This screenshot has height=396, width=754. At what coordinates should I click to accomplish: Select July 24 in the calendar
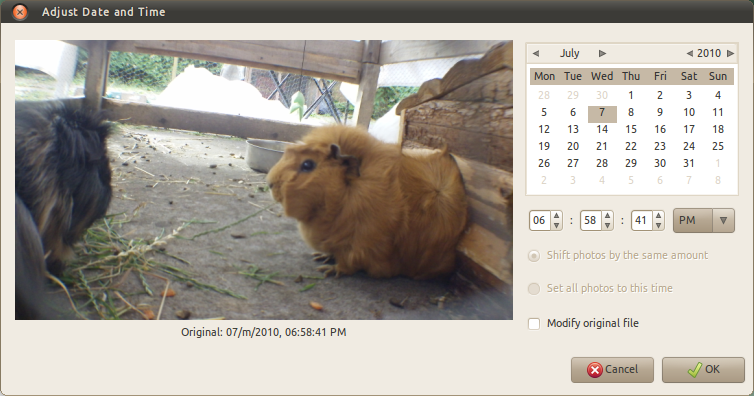[689, 146]
